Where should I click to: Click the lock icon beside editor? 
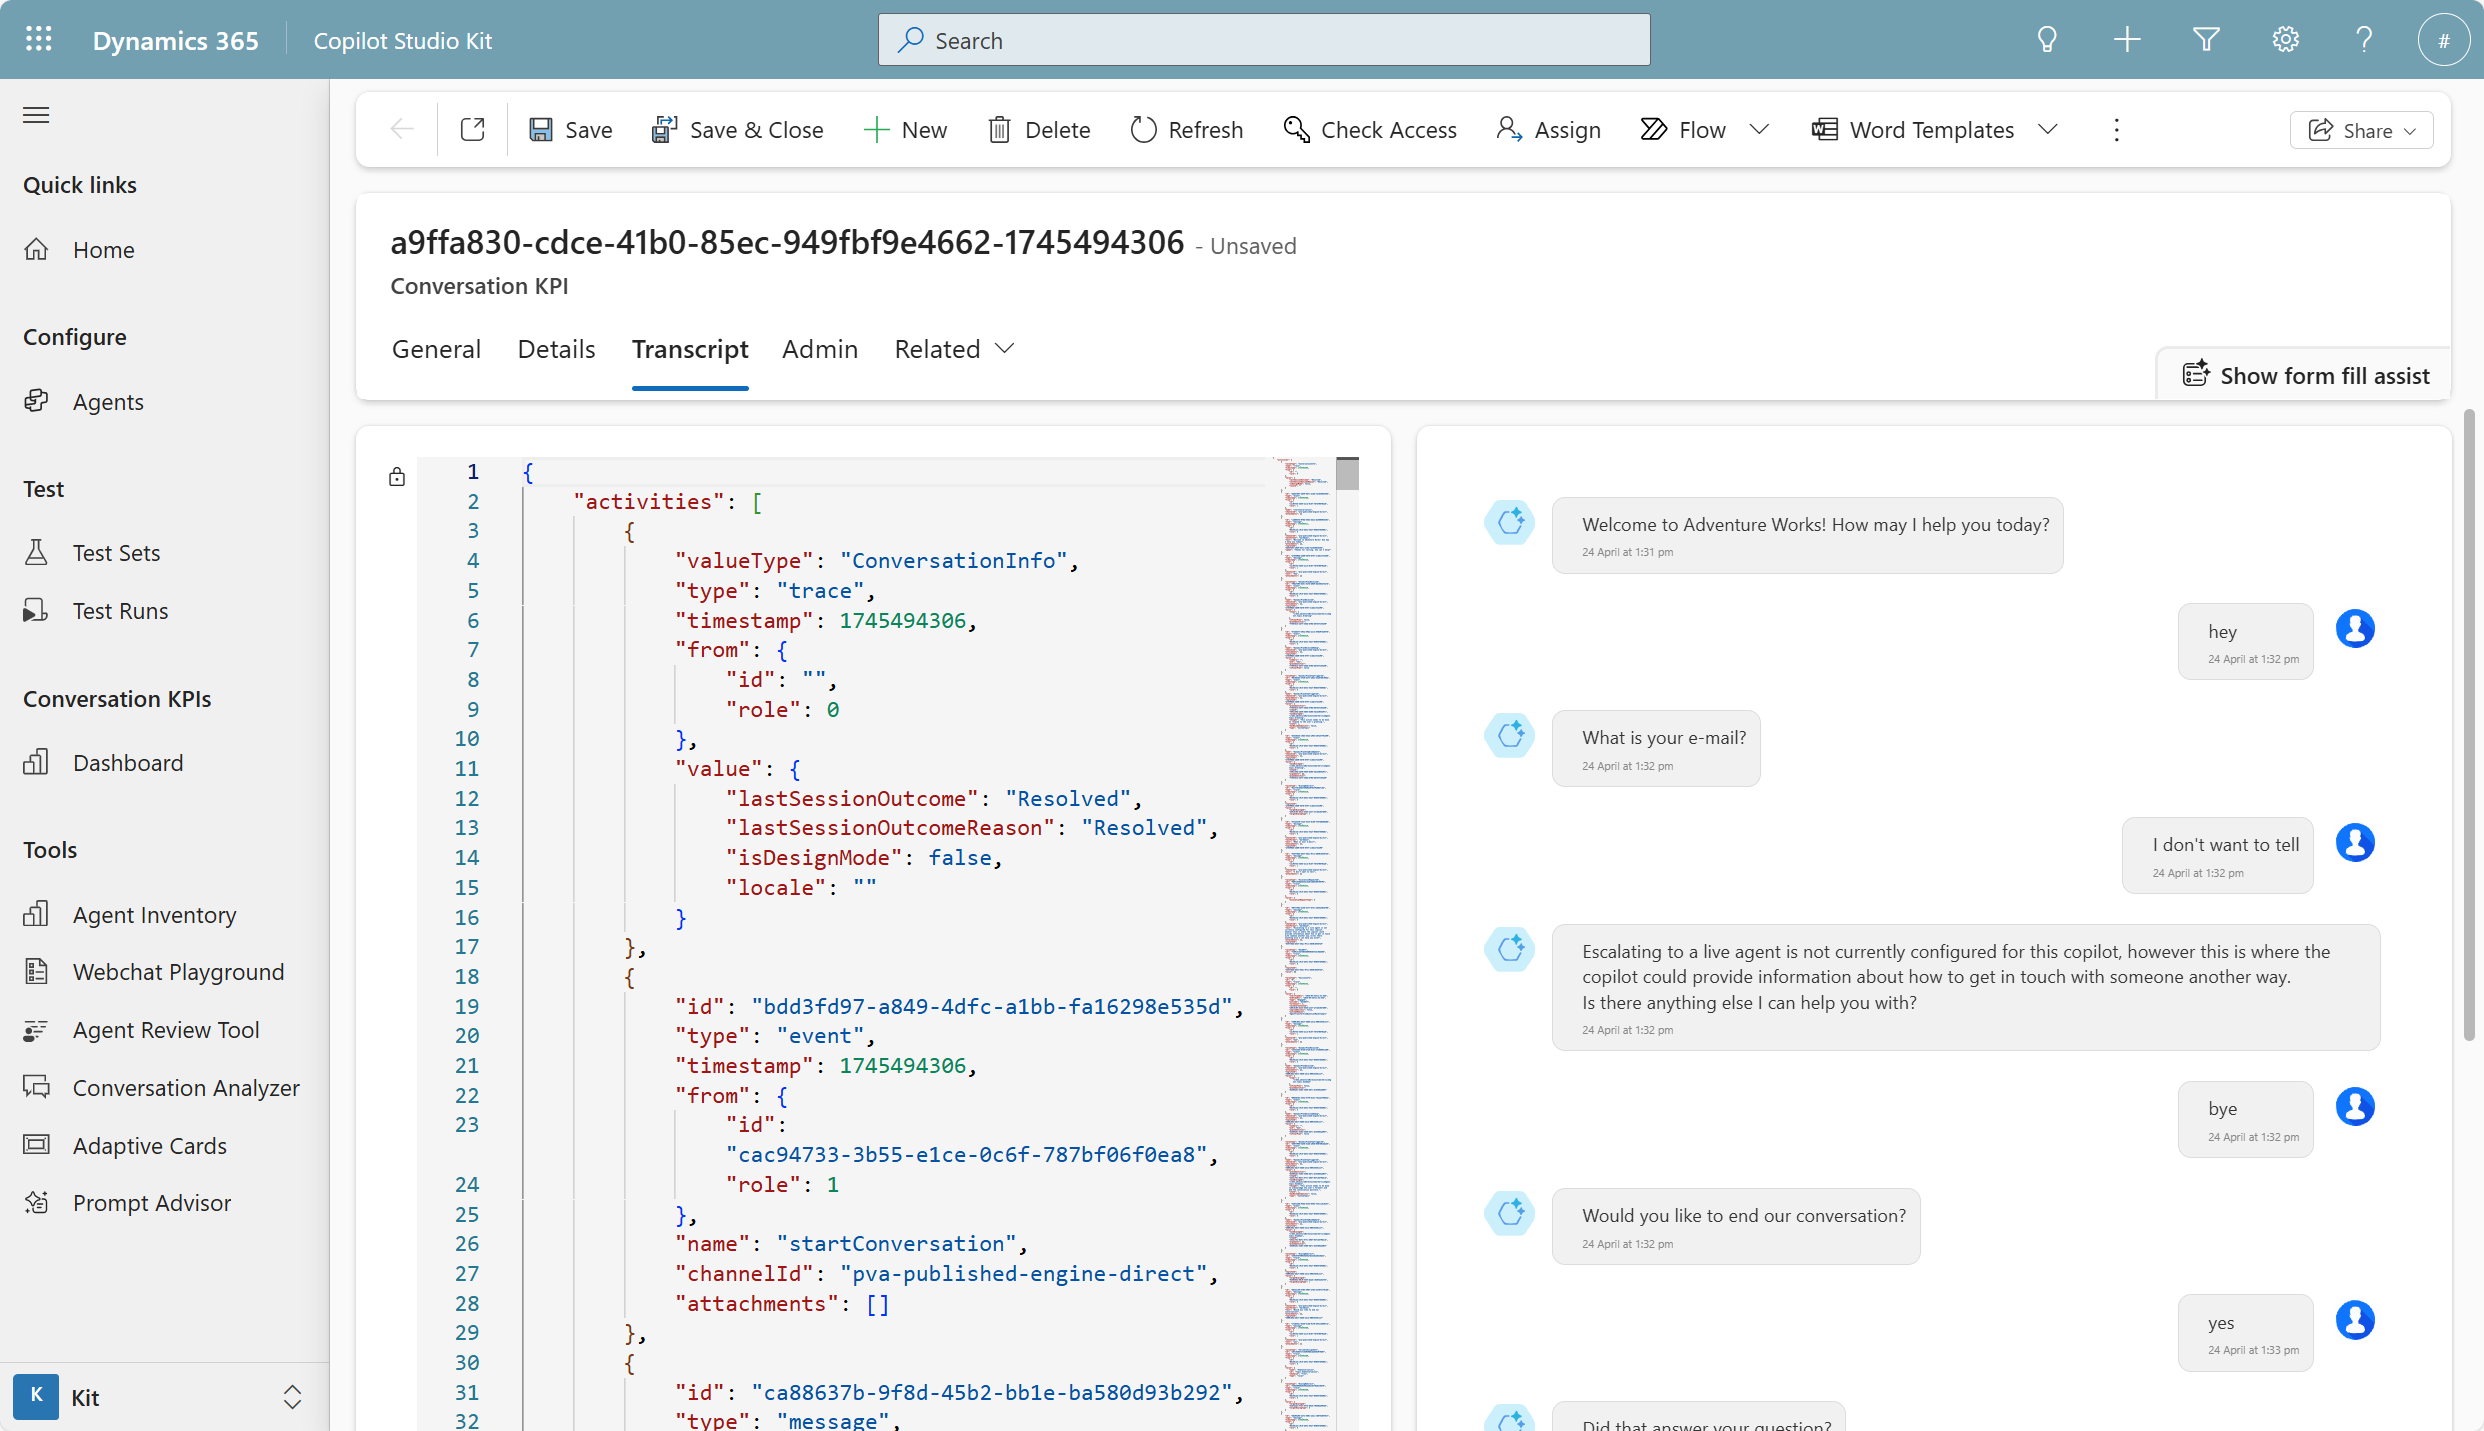click(x=397, y=477)
